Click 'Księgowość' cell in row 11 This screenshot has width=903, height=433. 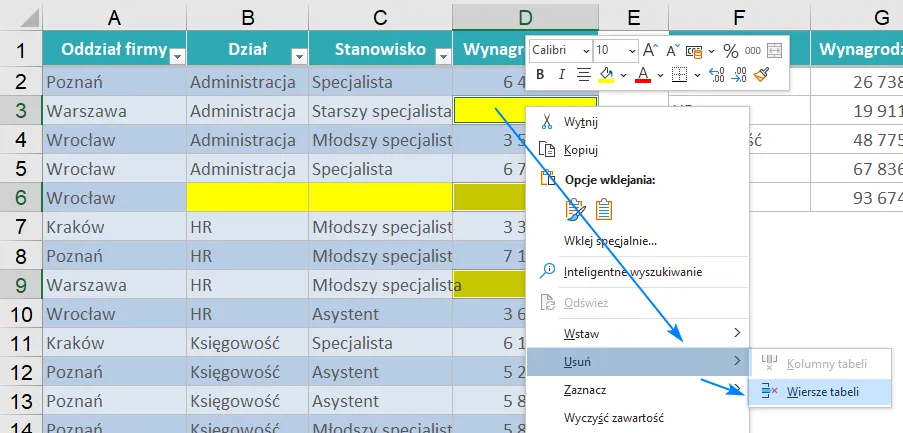(x=248, y=343)
